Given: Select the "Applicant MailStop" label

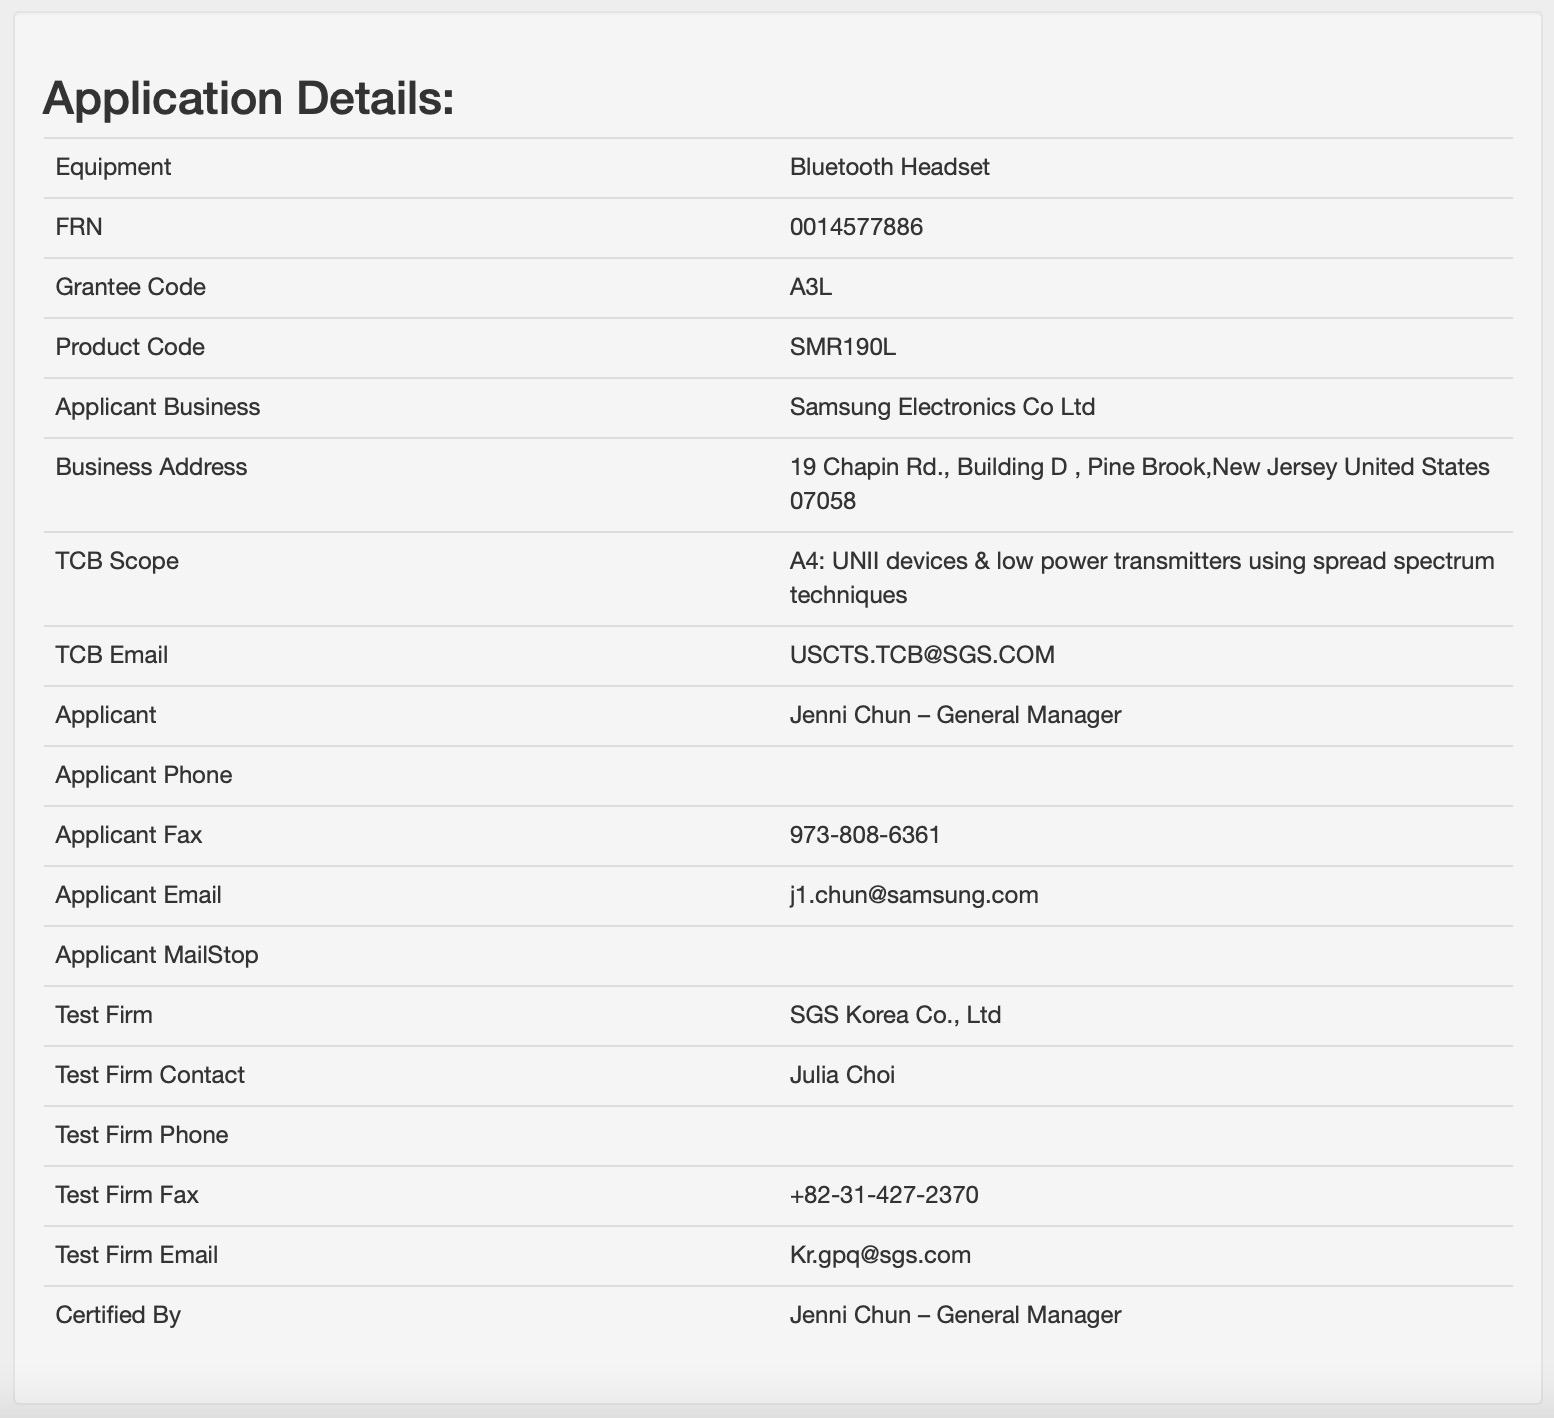Looking at the screenshot, I should [157, 955].
